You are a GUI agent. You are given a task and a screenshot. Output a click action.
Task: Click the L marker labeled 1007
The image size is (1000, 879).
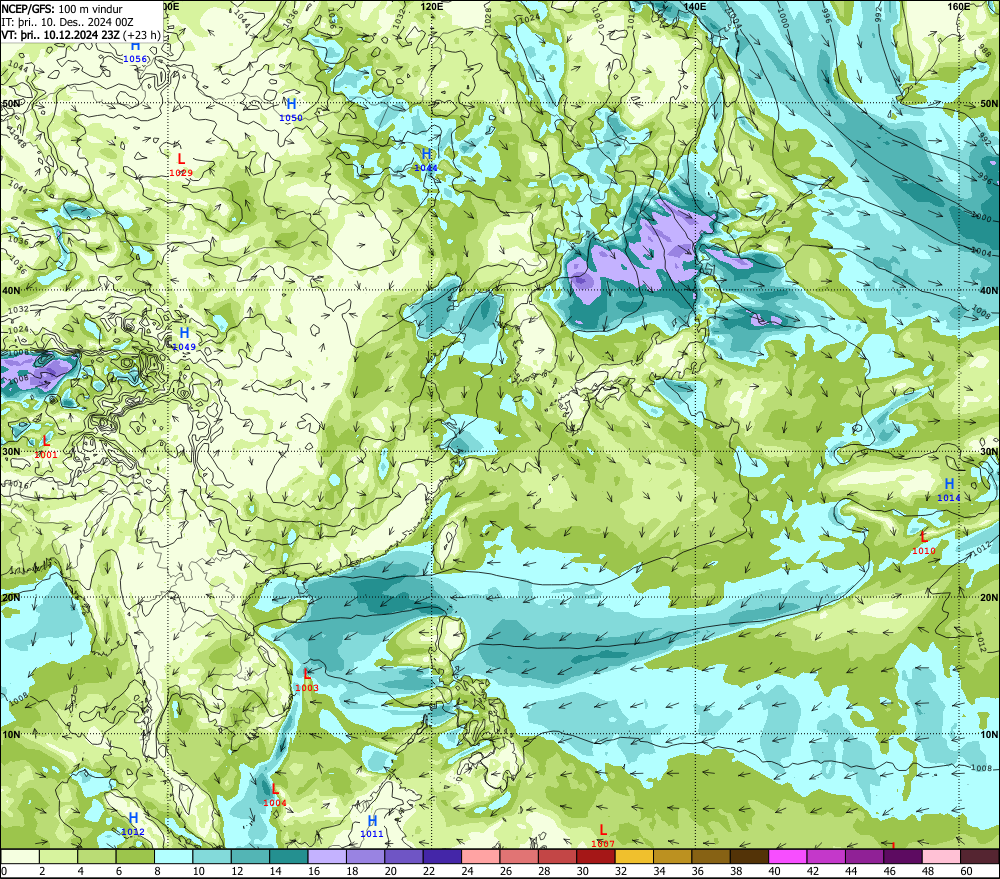point(603,830)
